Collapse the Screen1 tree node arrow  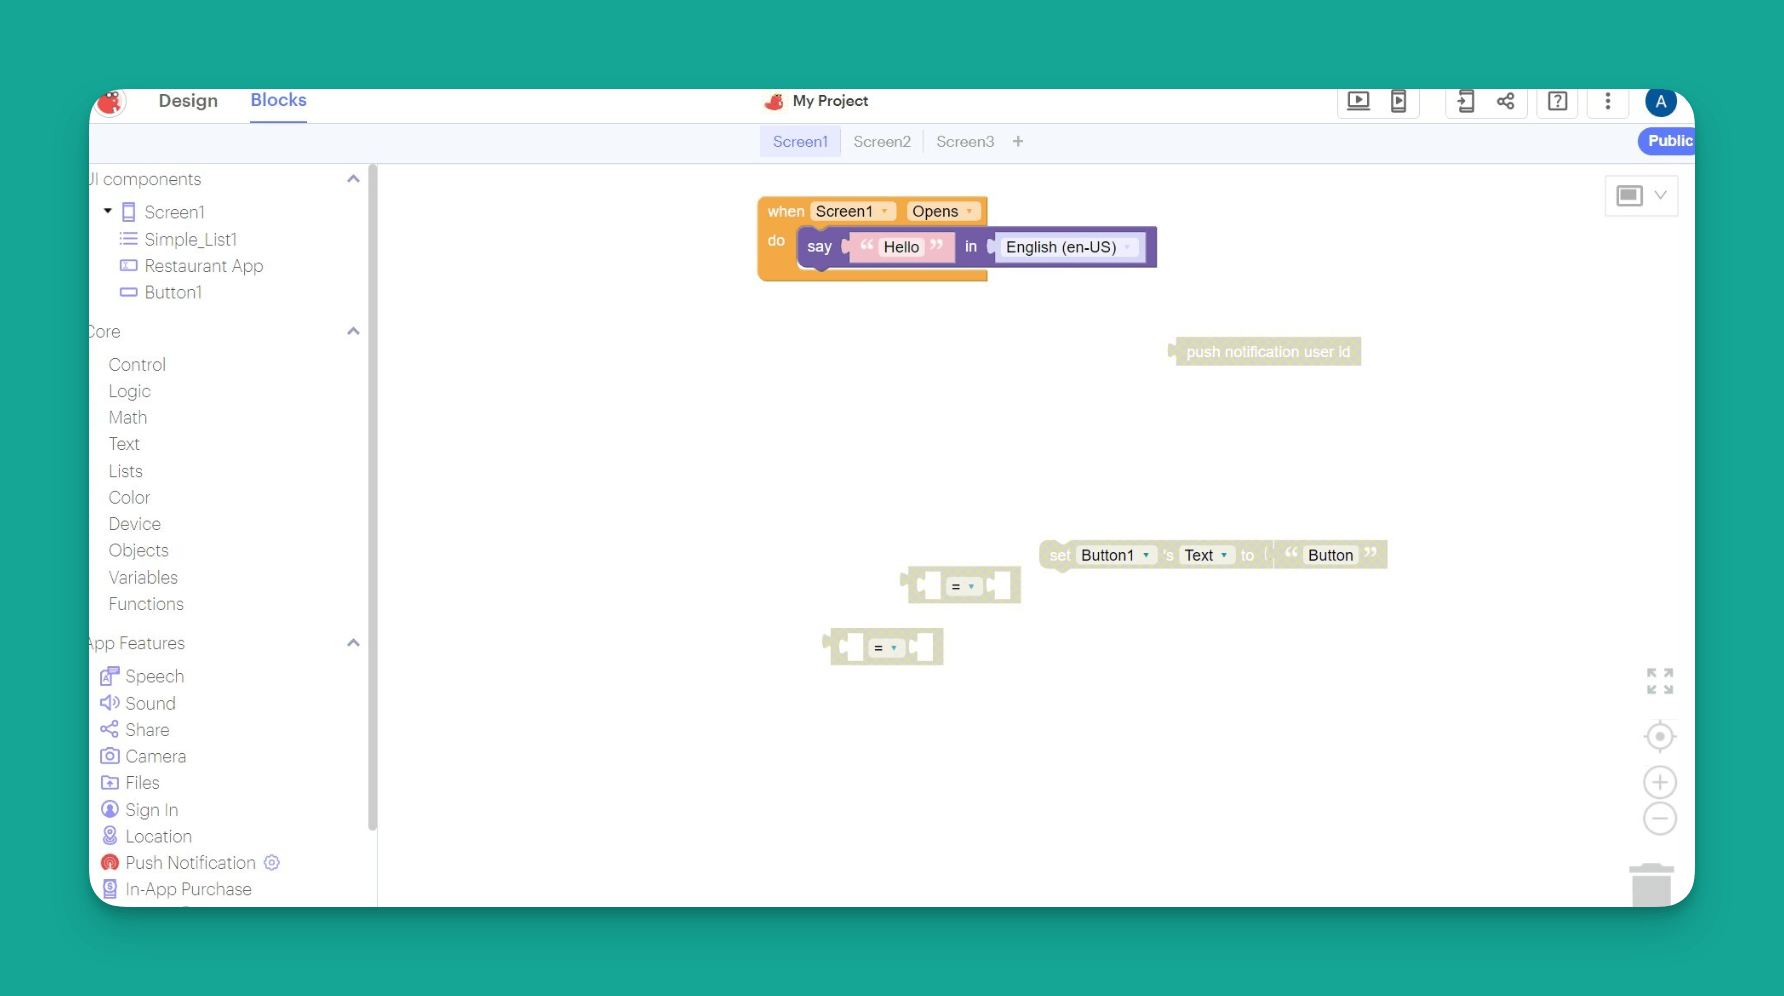[x=108, y=211]
